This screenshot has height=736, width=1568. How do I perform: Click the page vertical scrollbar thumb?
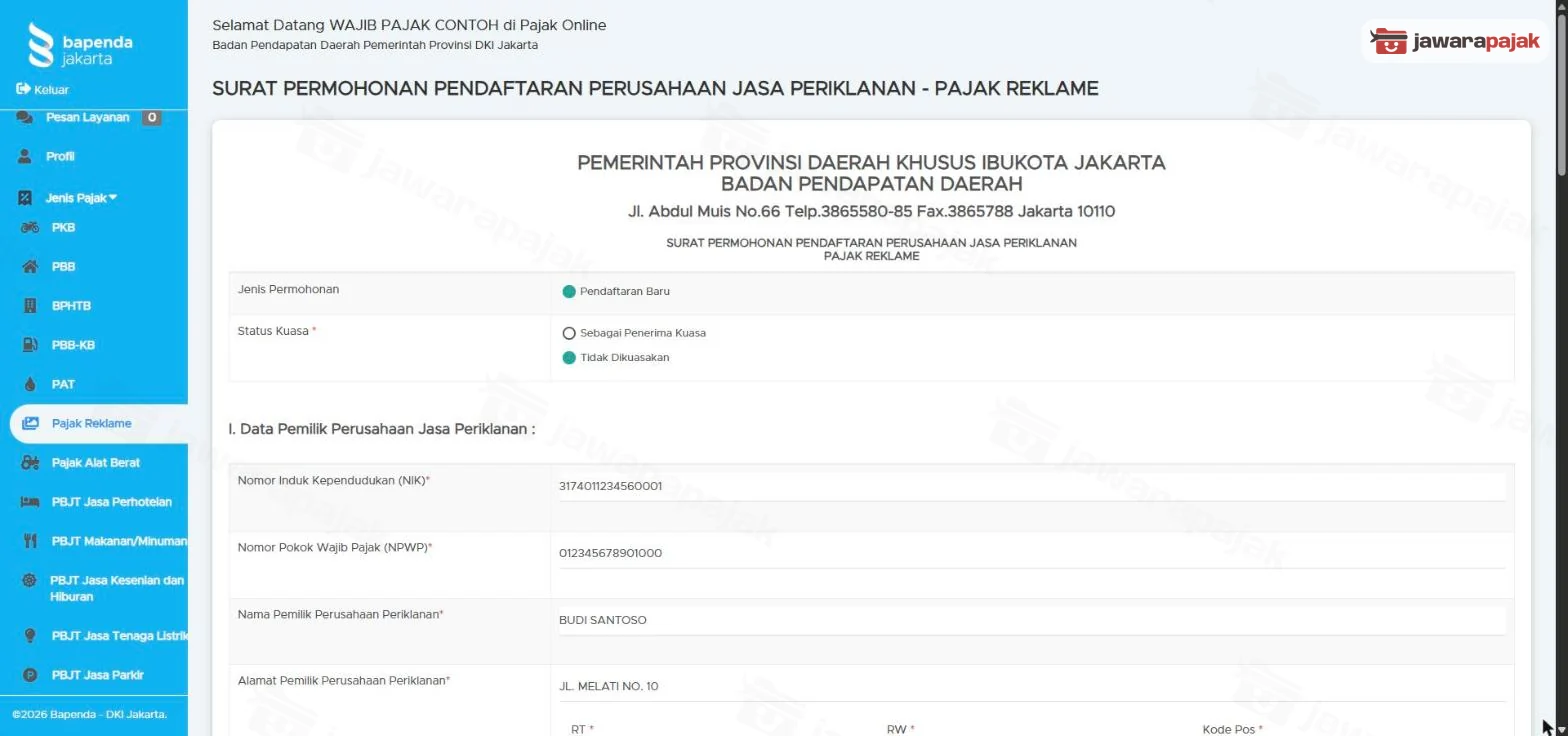click(x=1560, y=95)
